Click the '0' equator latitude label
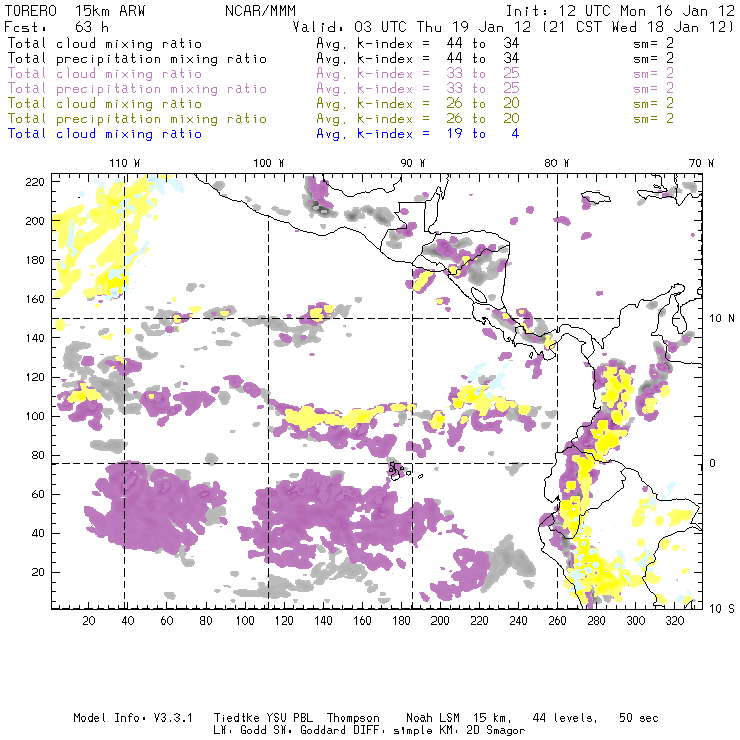The height and width of the screenshot is (740, 740). pyautogui.click(x=713, y=463)
